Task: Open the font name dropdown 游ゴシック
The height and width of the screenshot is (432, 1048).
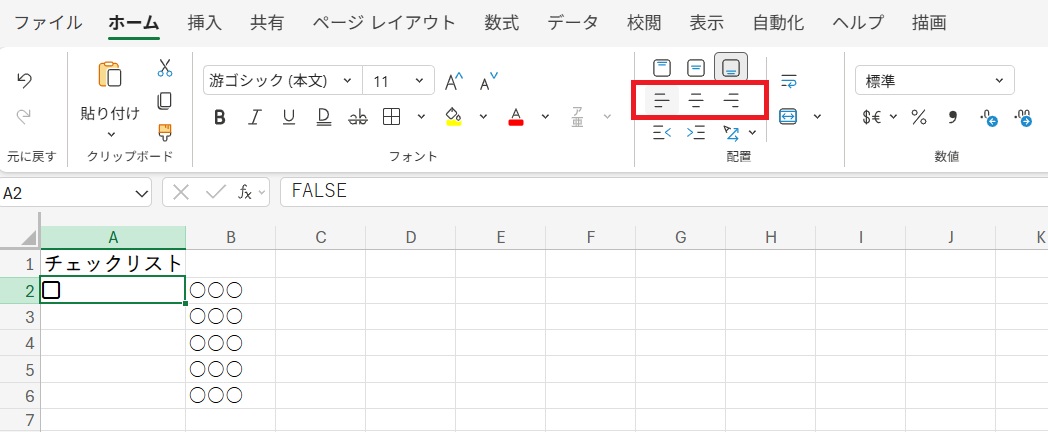Action: (x=281, y=81)
